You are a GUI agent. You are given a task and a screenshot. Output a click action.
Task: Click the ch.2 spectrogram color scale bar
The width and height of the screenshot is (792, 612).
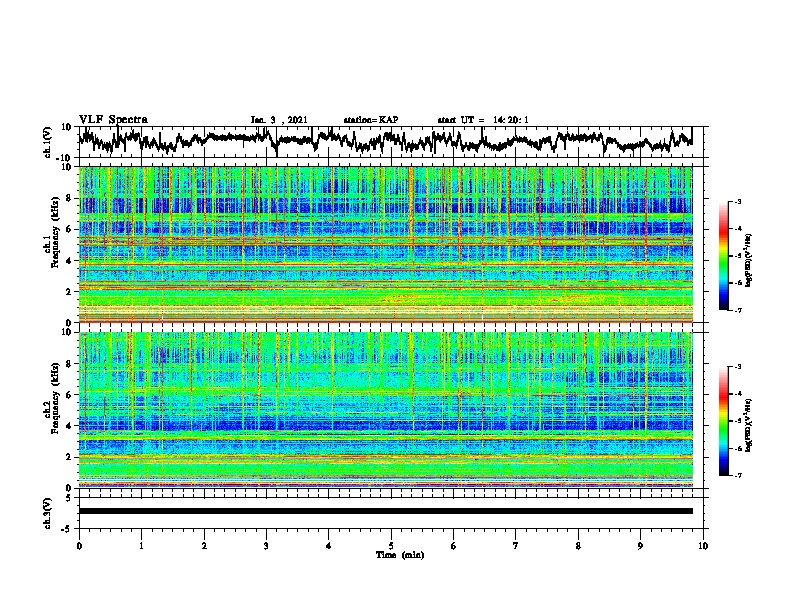click(x=723, y=421)
